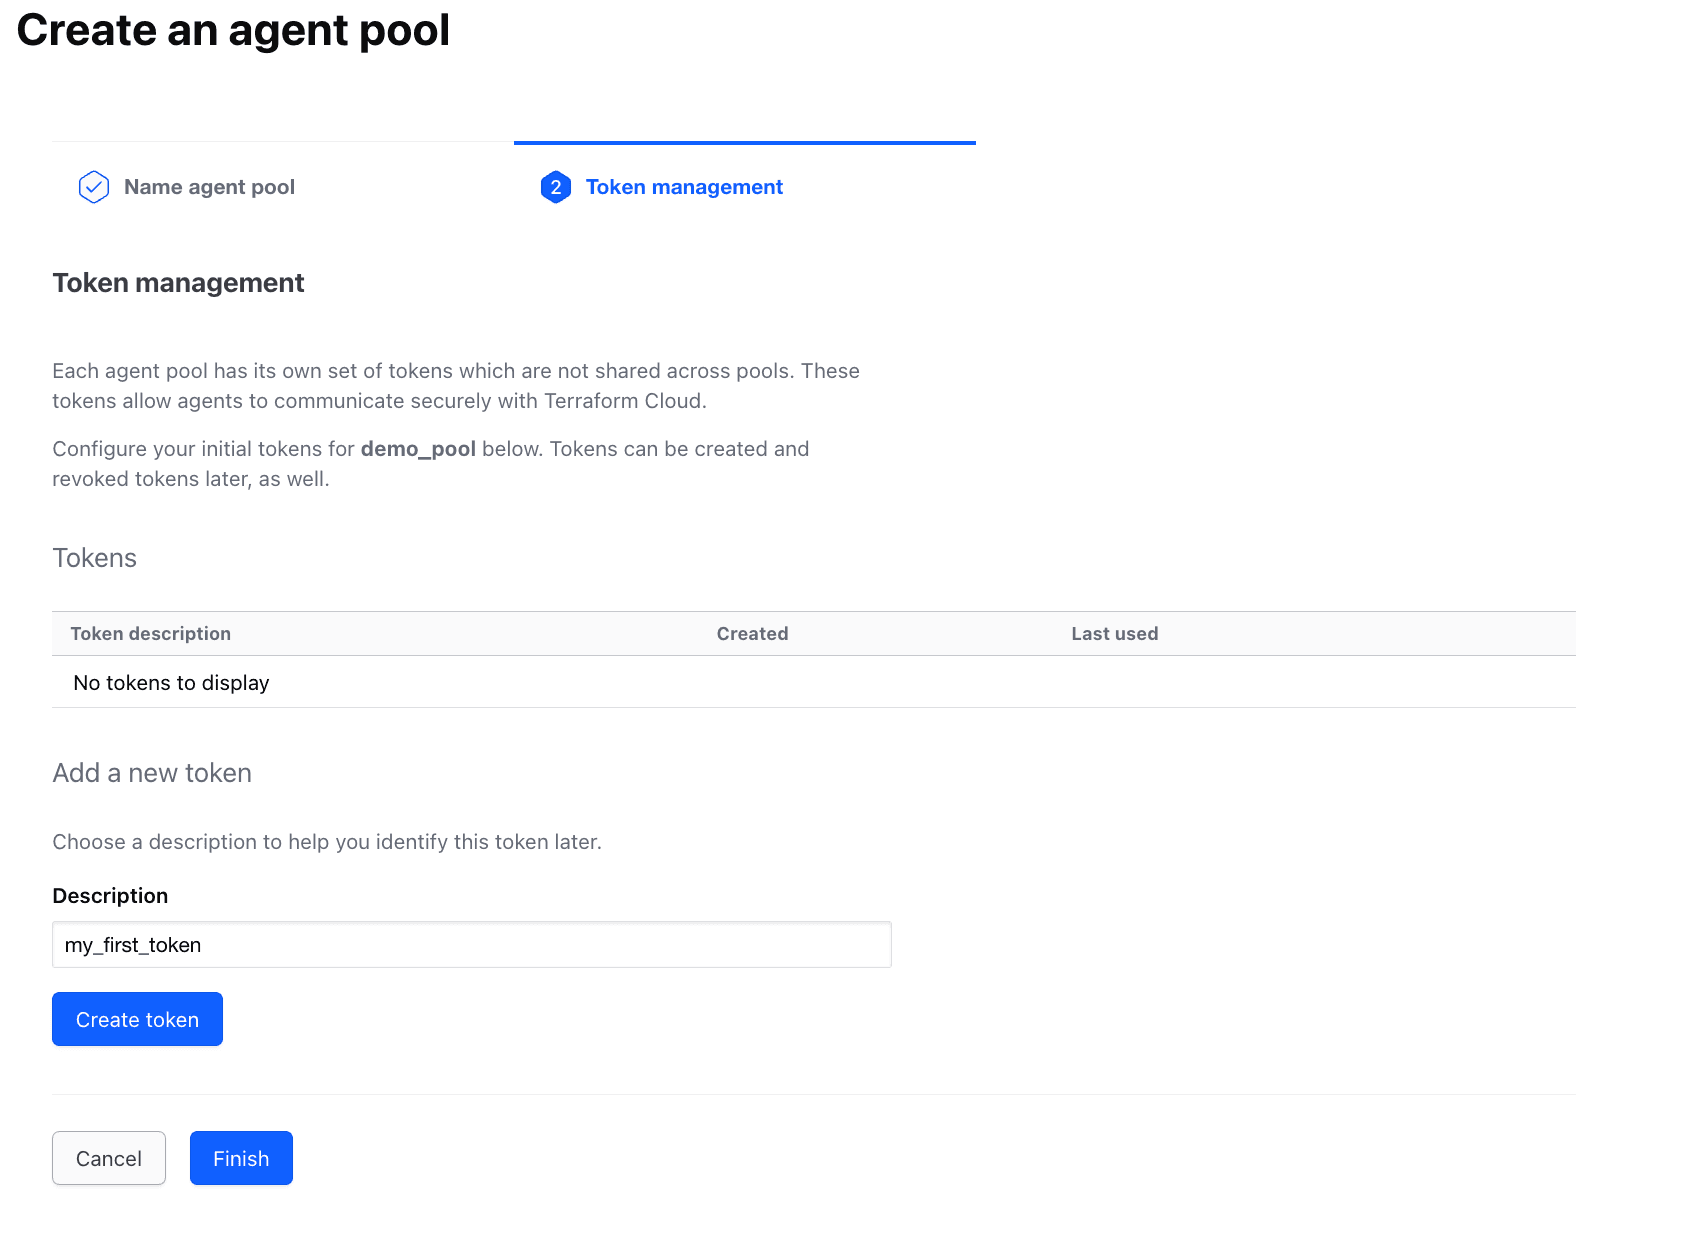
Task: Click the Token management section heading
Action: 178,283
